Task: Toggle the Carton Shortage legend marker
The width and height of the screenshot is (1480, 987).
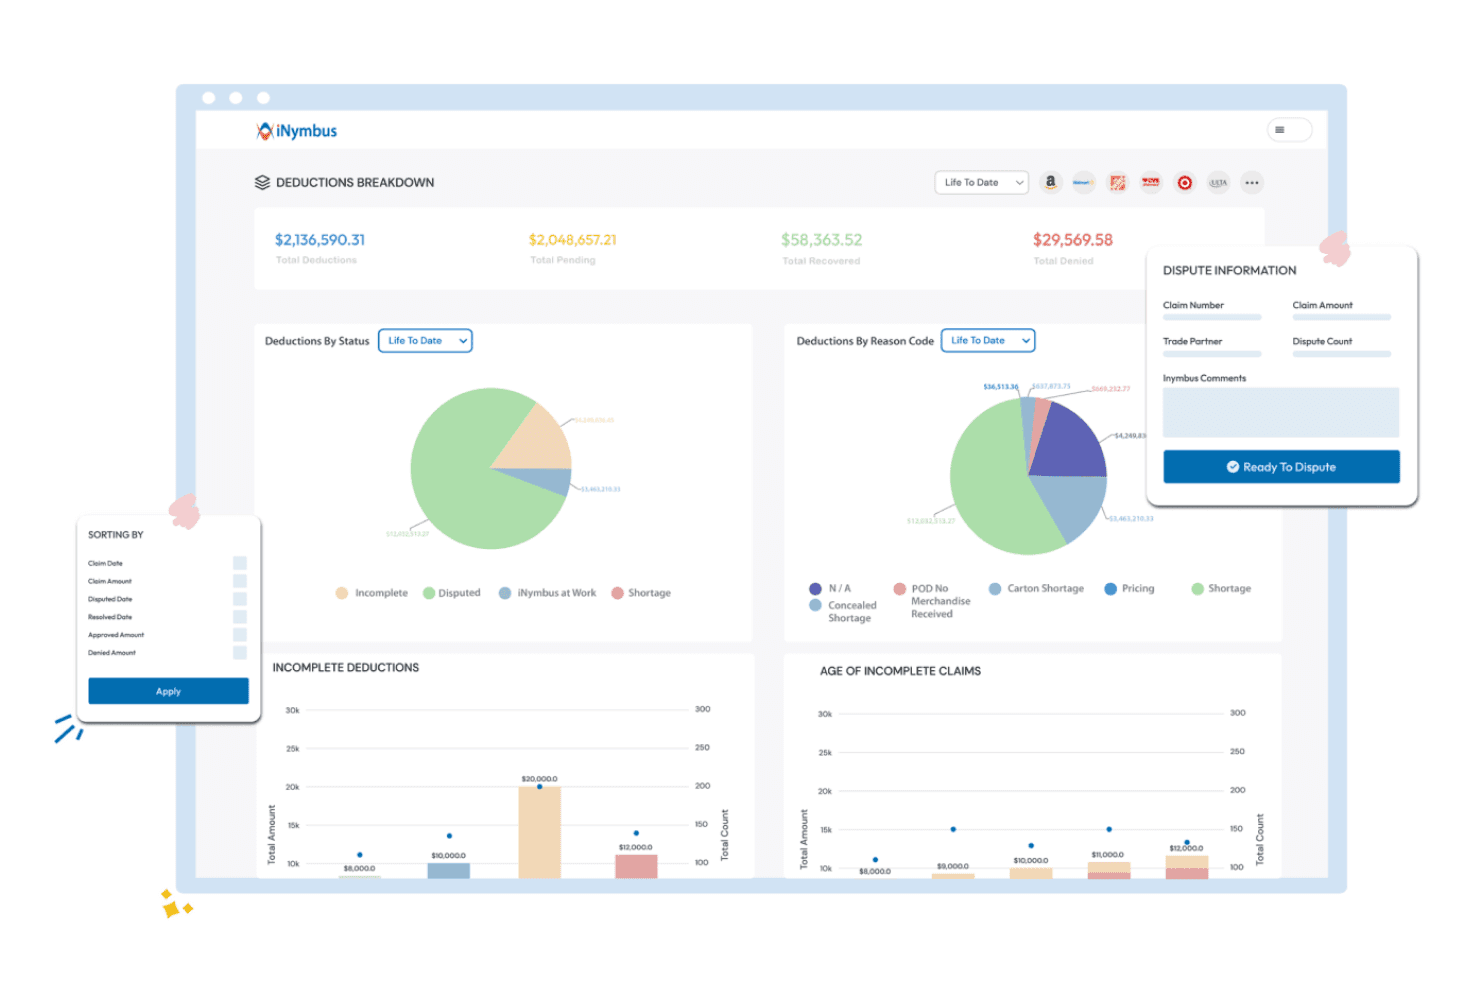Action: (995, 589)
